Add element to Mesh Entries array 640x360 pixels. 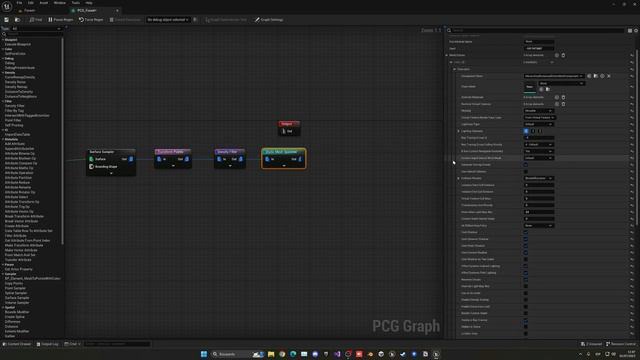point(557,55)
